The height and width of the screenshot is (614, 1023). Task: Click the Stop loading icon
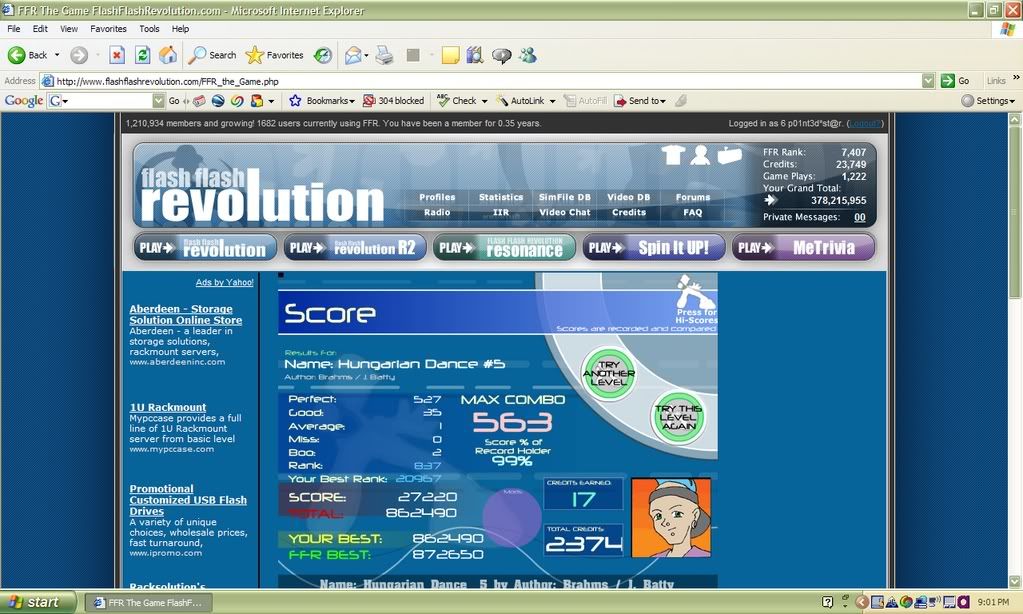[117, 55]
